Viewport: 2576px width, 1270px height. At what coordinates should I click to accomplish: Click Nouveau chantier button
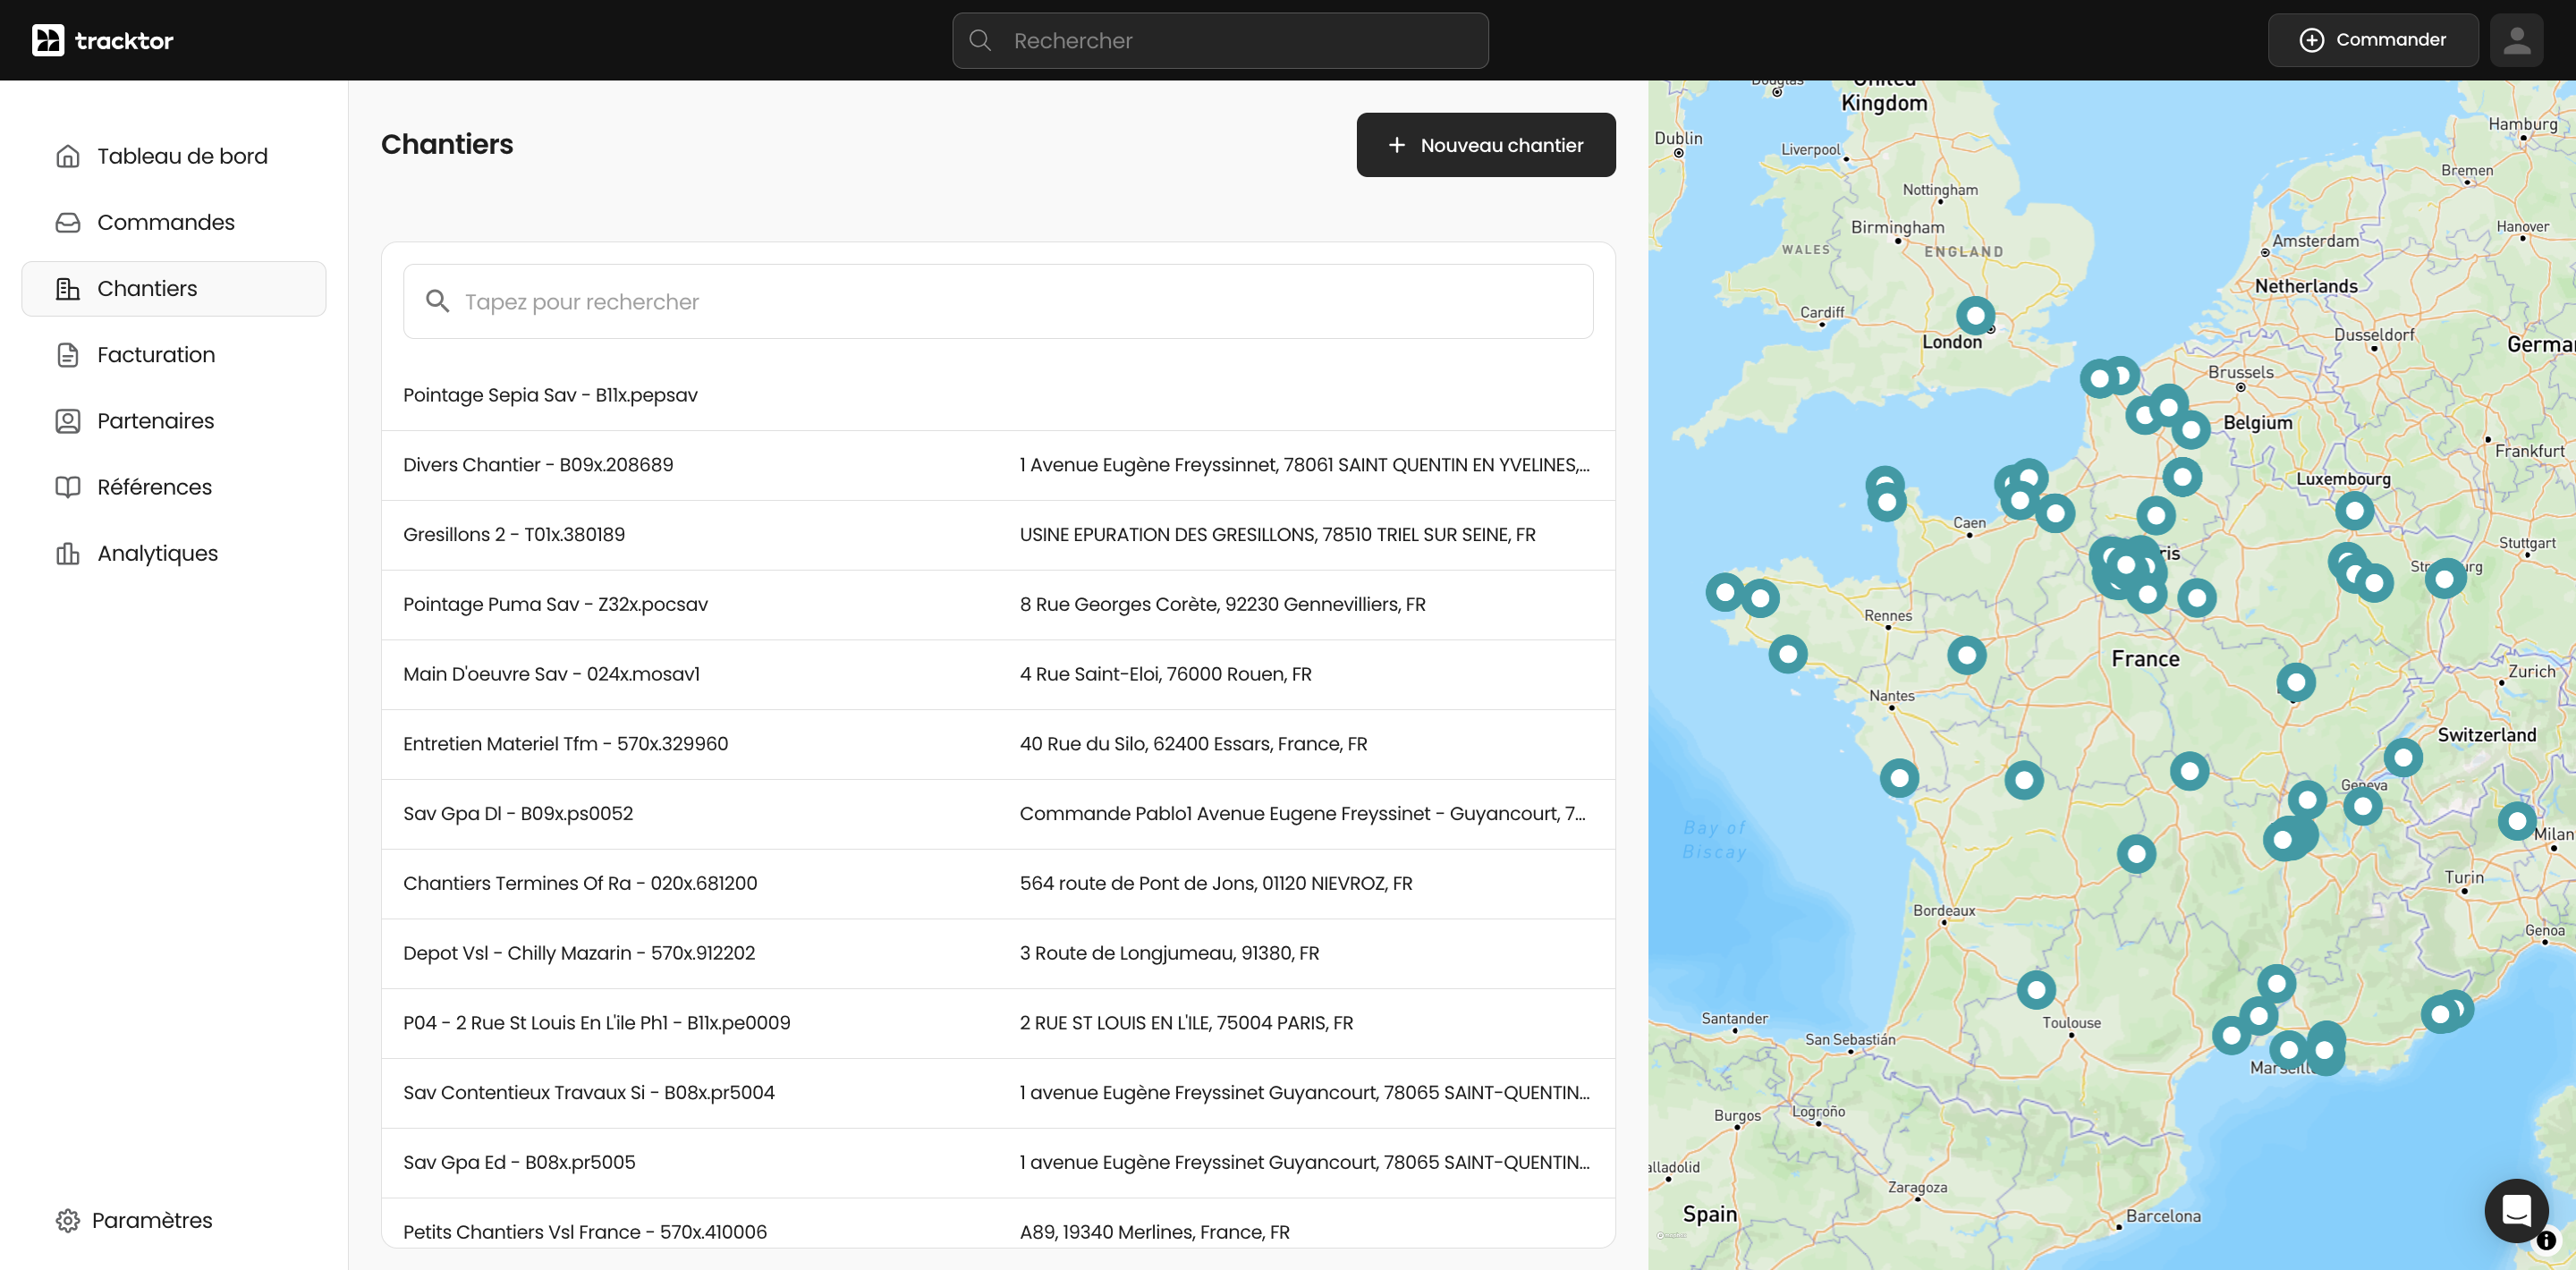(1485, 145)
